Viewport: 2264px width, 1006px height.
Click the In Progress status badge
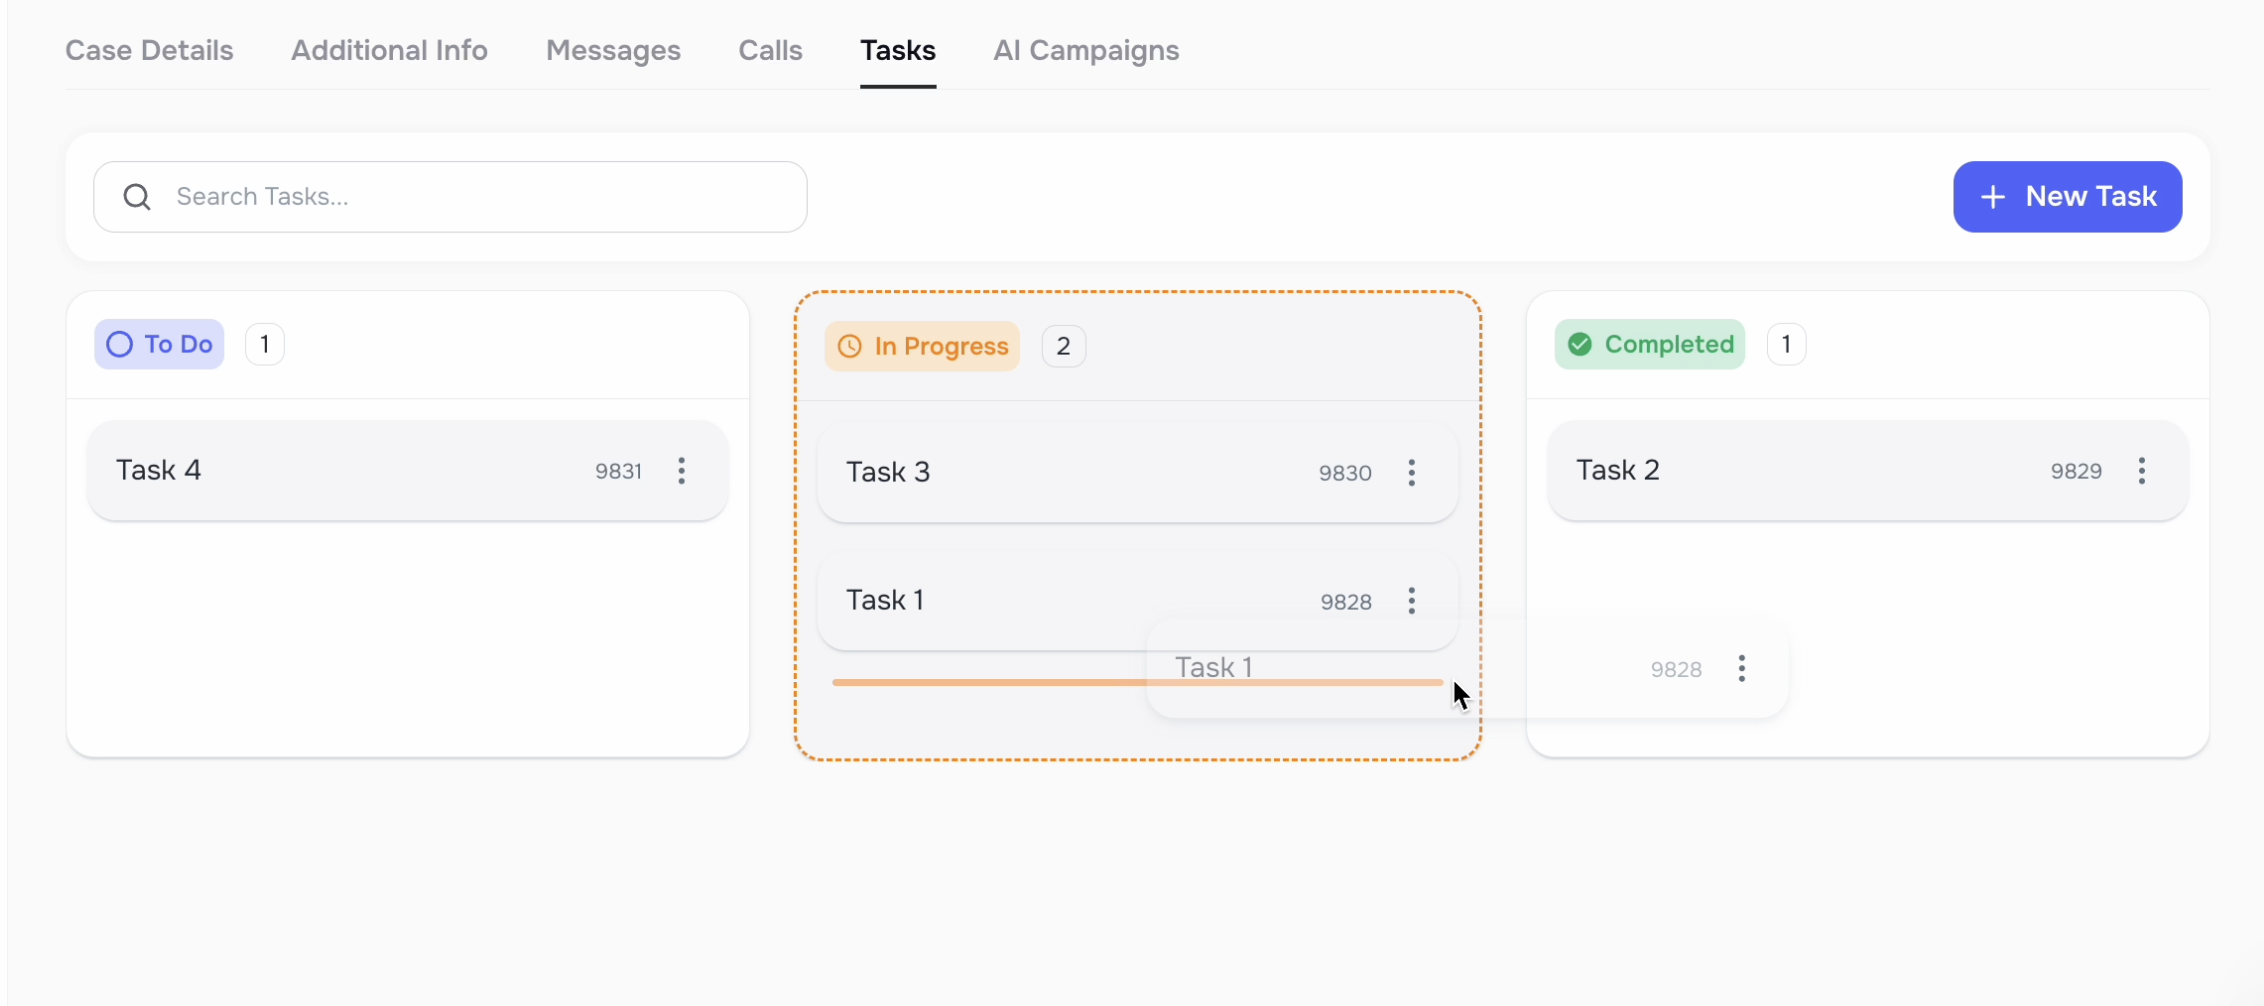click(921, 346)
